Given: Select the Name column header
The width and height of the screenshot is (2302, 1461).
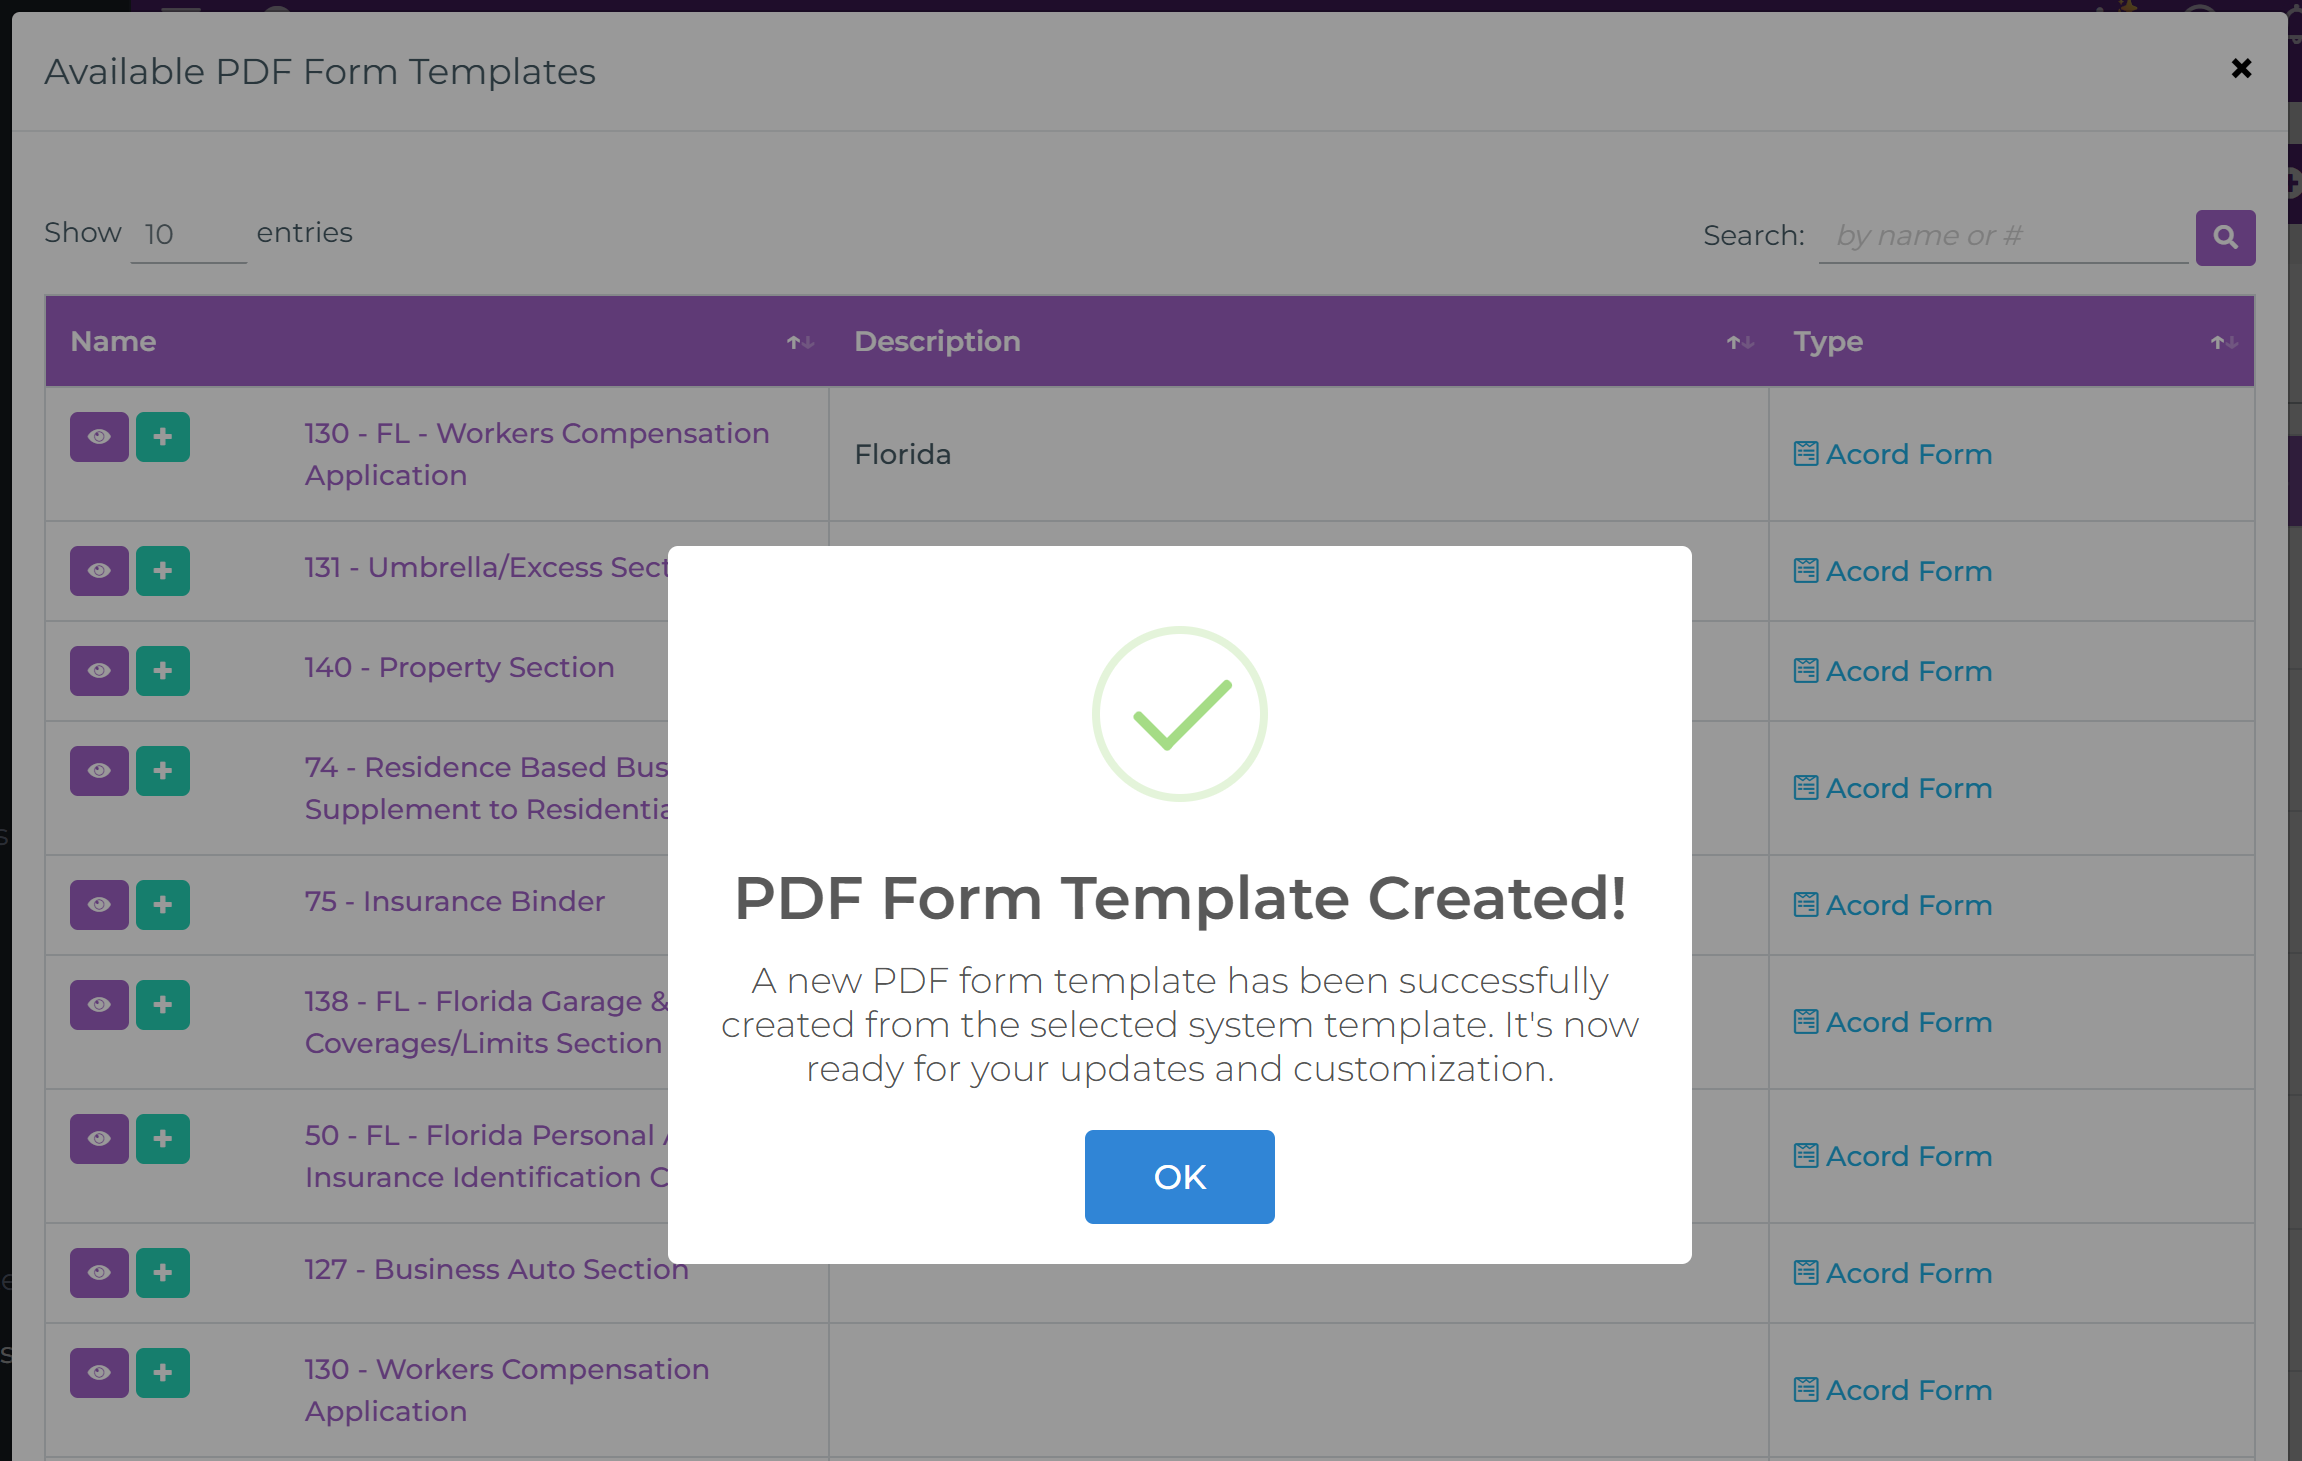Looking at the screenshot, I should [x=113, y=341].
